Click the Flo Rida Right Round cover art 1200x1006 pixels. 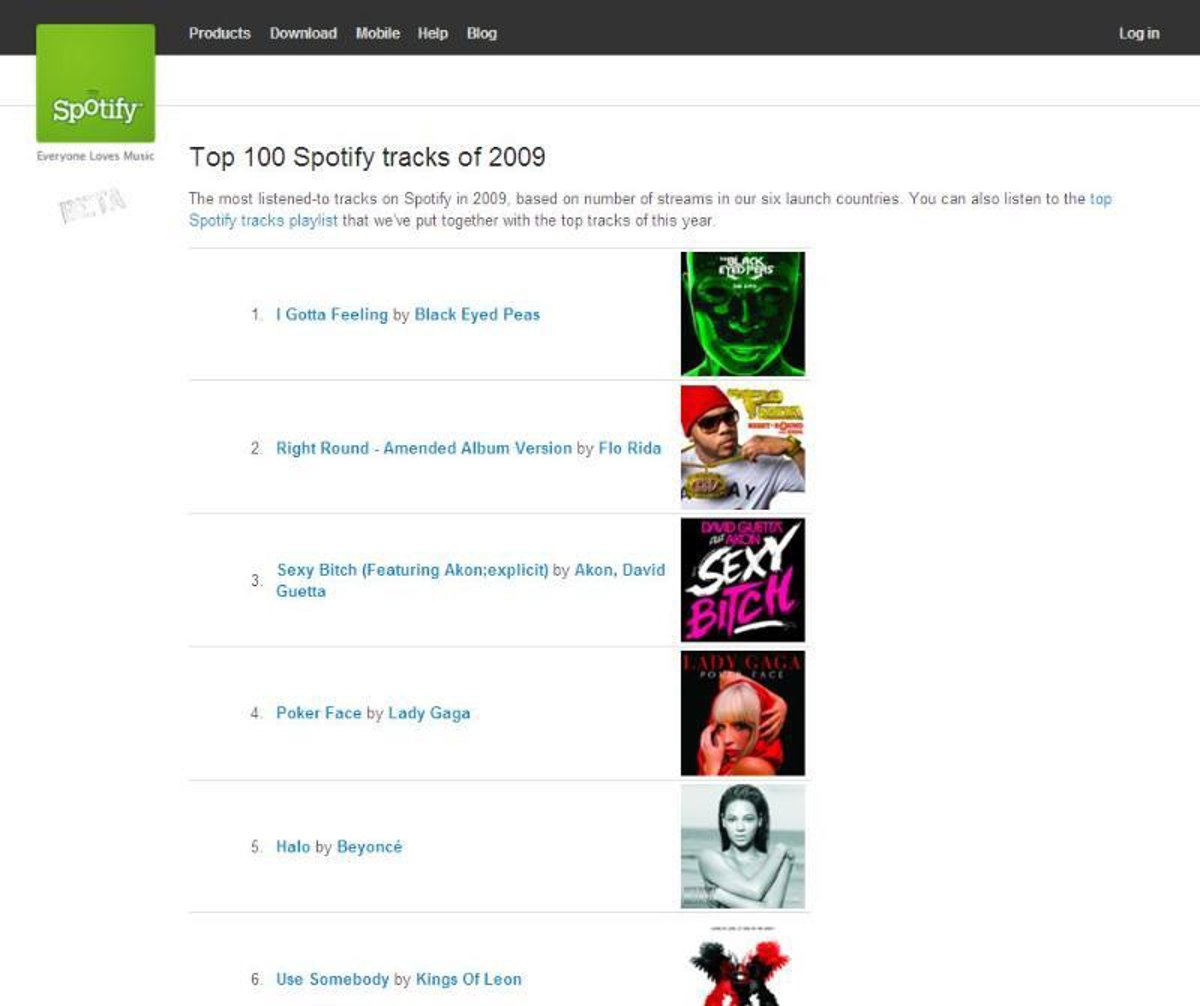pos(742,447)
